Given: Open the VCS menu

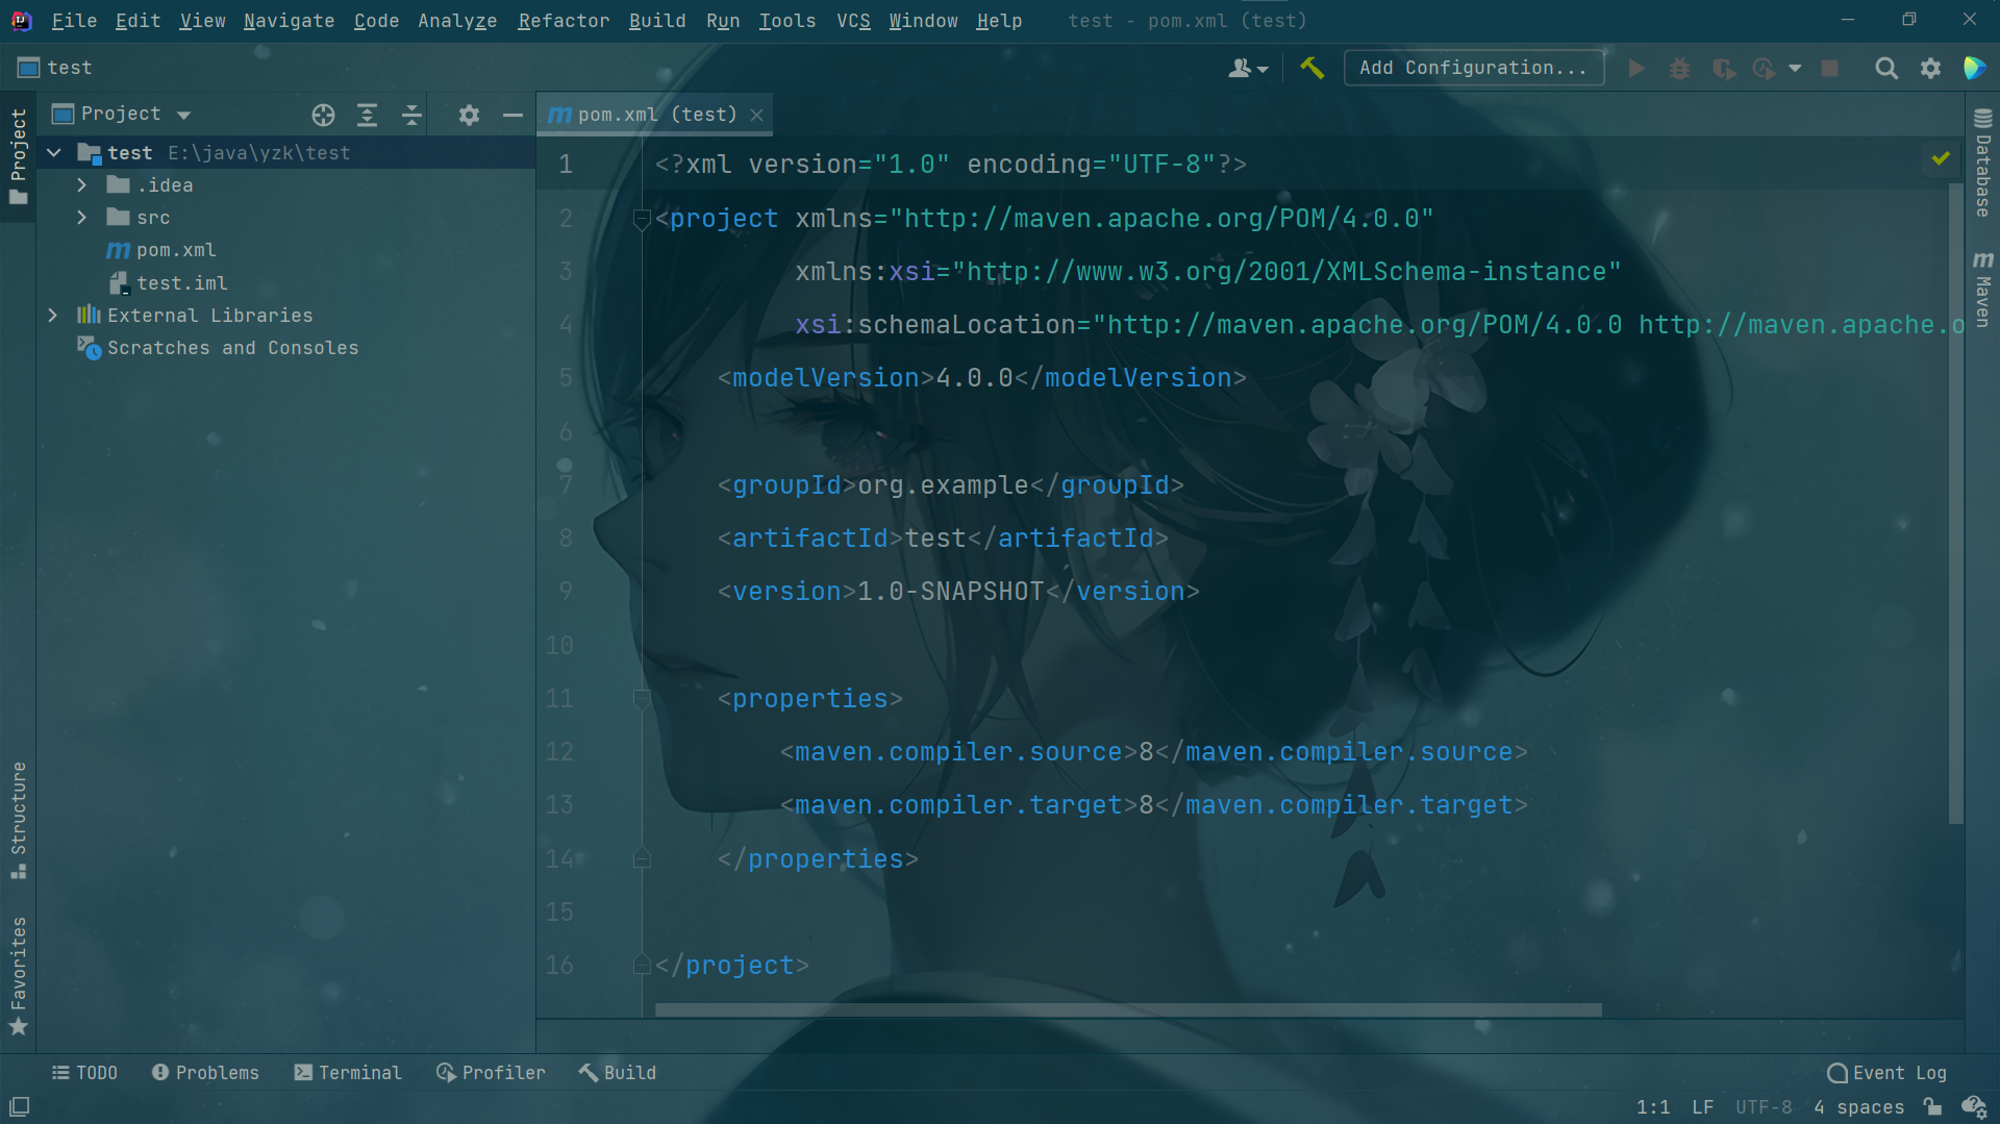Looking at the screenshot, I should [853, 21].
